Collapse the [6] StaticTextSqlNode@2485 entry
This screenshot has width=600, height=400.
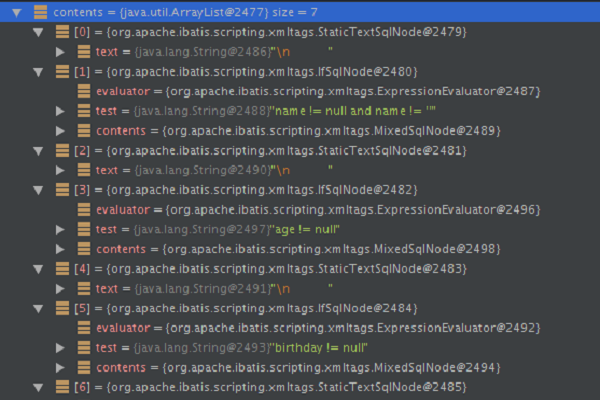click(x=38, y=388)
